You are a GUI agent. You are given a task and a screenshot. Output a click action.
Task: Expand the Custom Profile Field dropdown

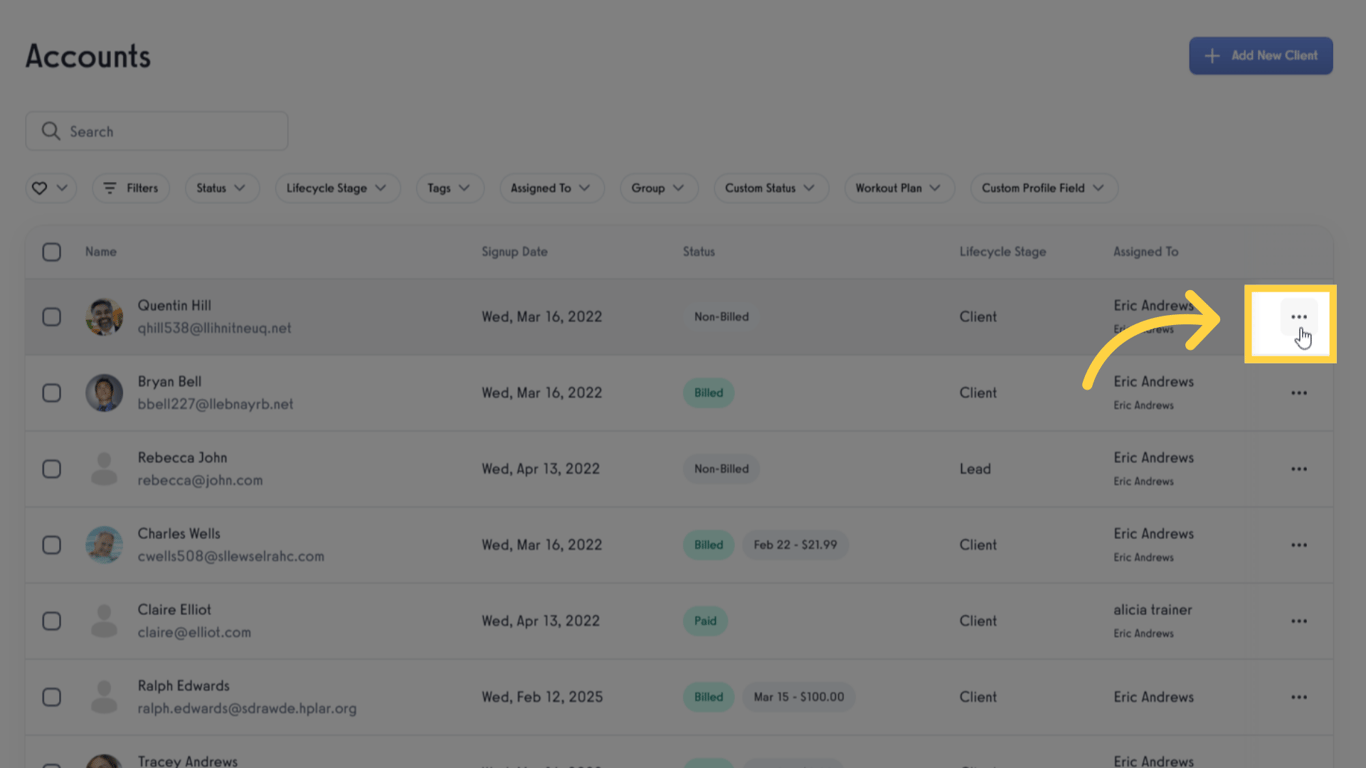[1043, 188]
